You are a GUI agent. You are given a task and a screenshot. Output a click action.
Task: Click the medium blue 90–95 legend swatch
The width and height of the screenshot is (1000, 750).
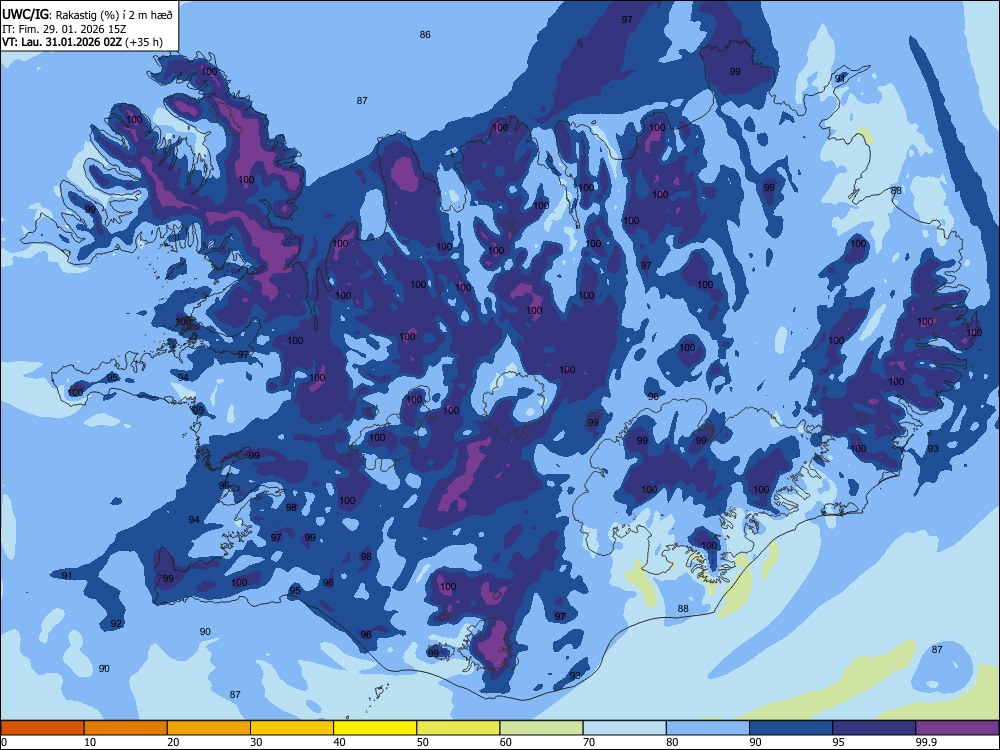791,728
